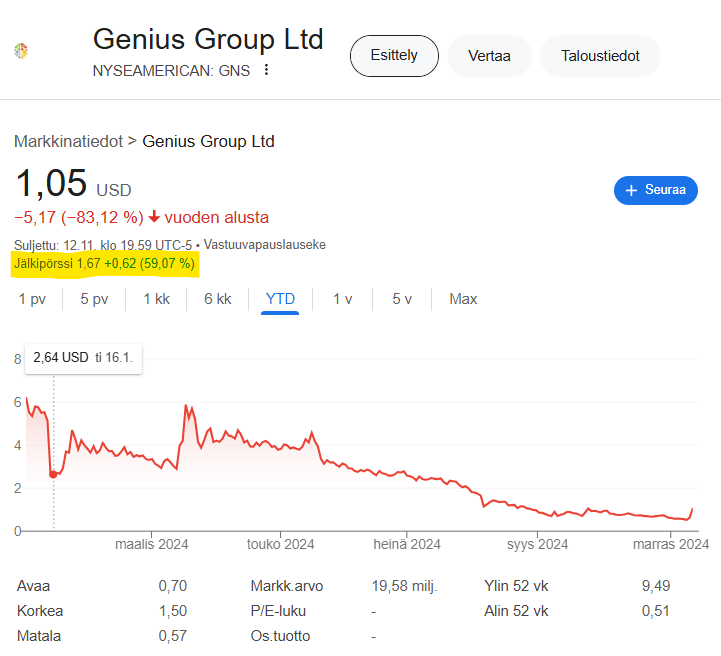The image size is (721, 656).
Task: Select the YTD time range
Action: coord(280,299)
